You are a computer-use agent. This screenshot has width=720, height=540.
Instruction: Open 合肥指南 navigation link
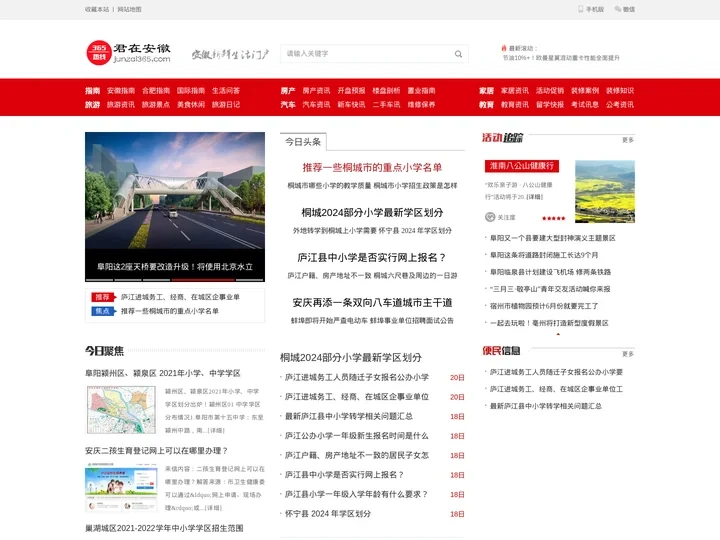tap(156, 91)
